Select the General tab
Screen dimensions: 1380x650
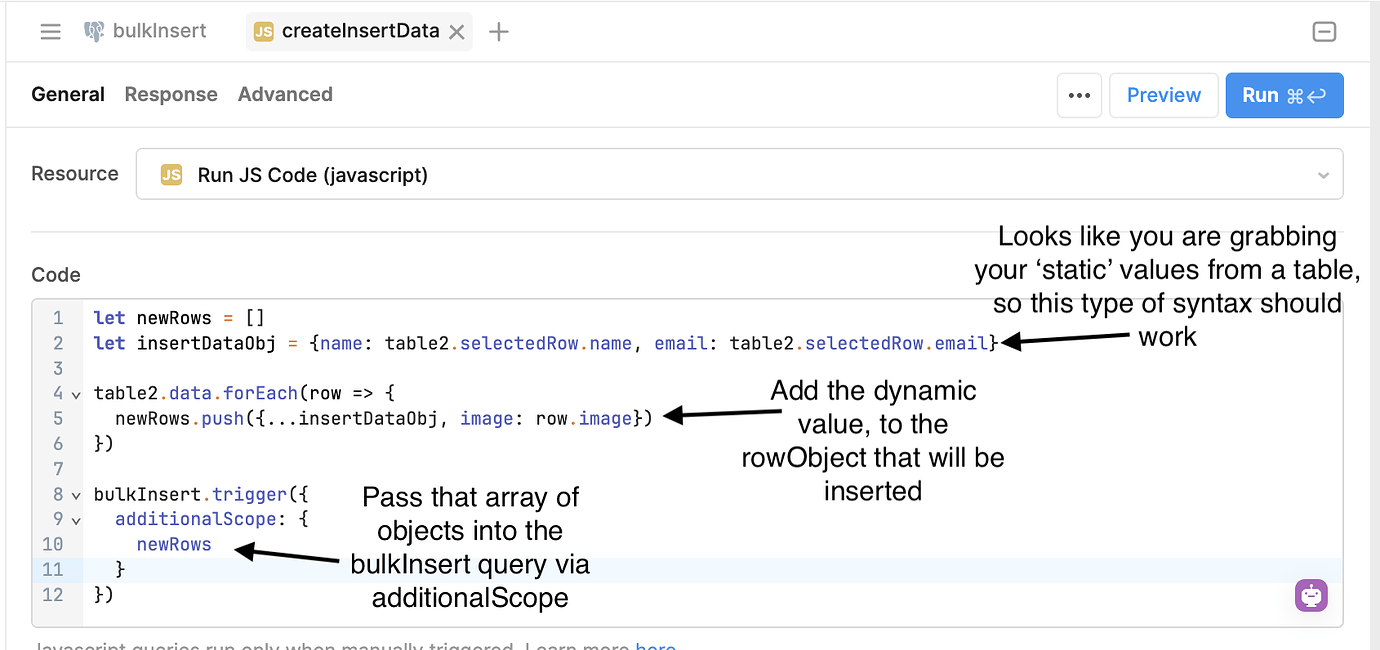coord(68,94)
